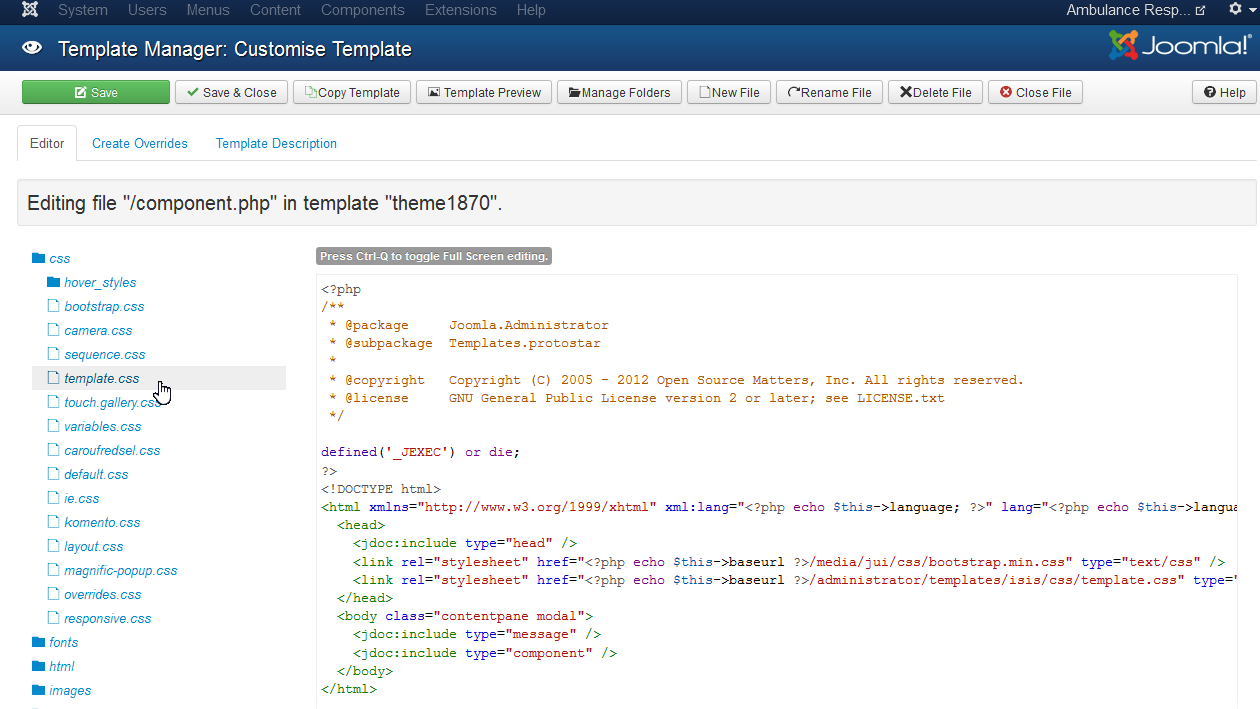Click Delete File button
The image size is (1260, 709).
935,92
